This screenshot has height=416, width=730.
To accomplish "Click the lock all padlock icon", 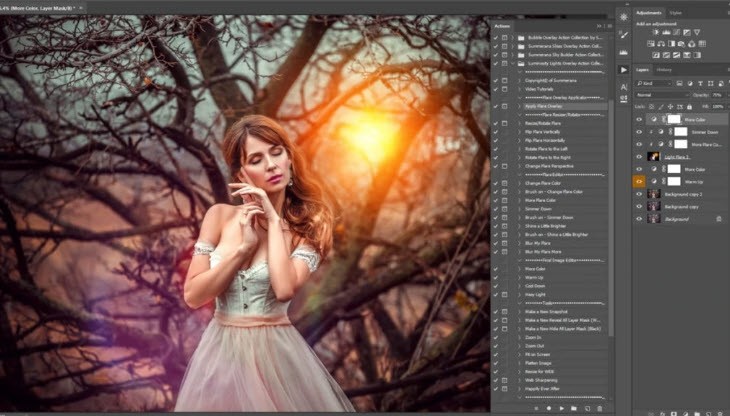I will point(689,107).
